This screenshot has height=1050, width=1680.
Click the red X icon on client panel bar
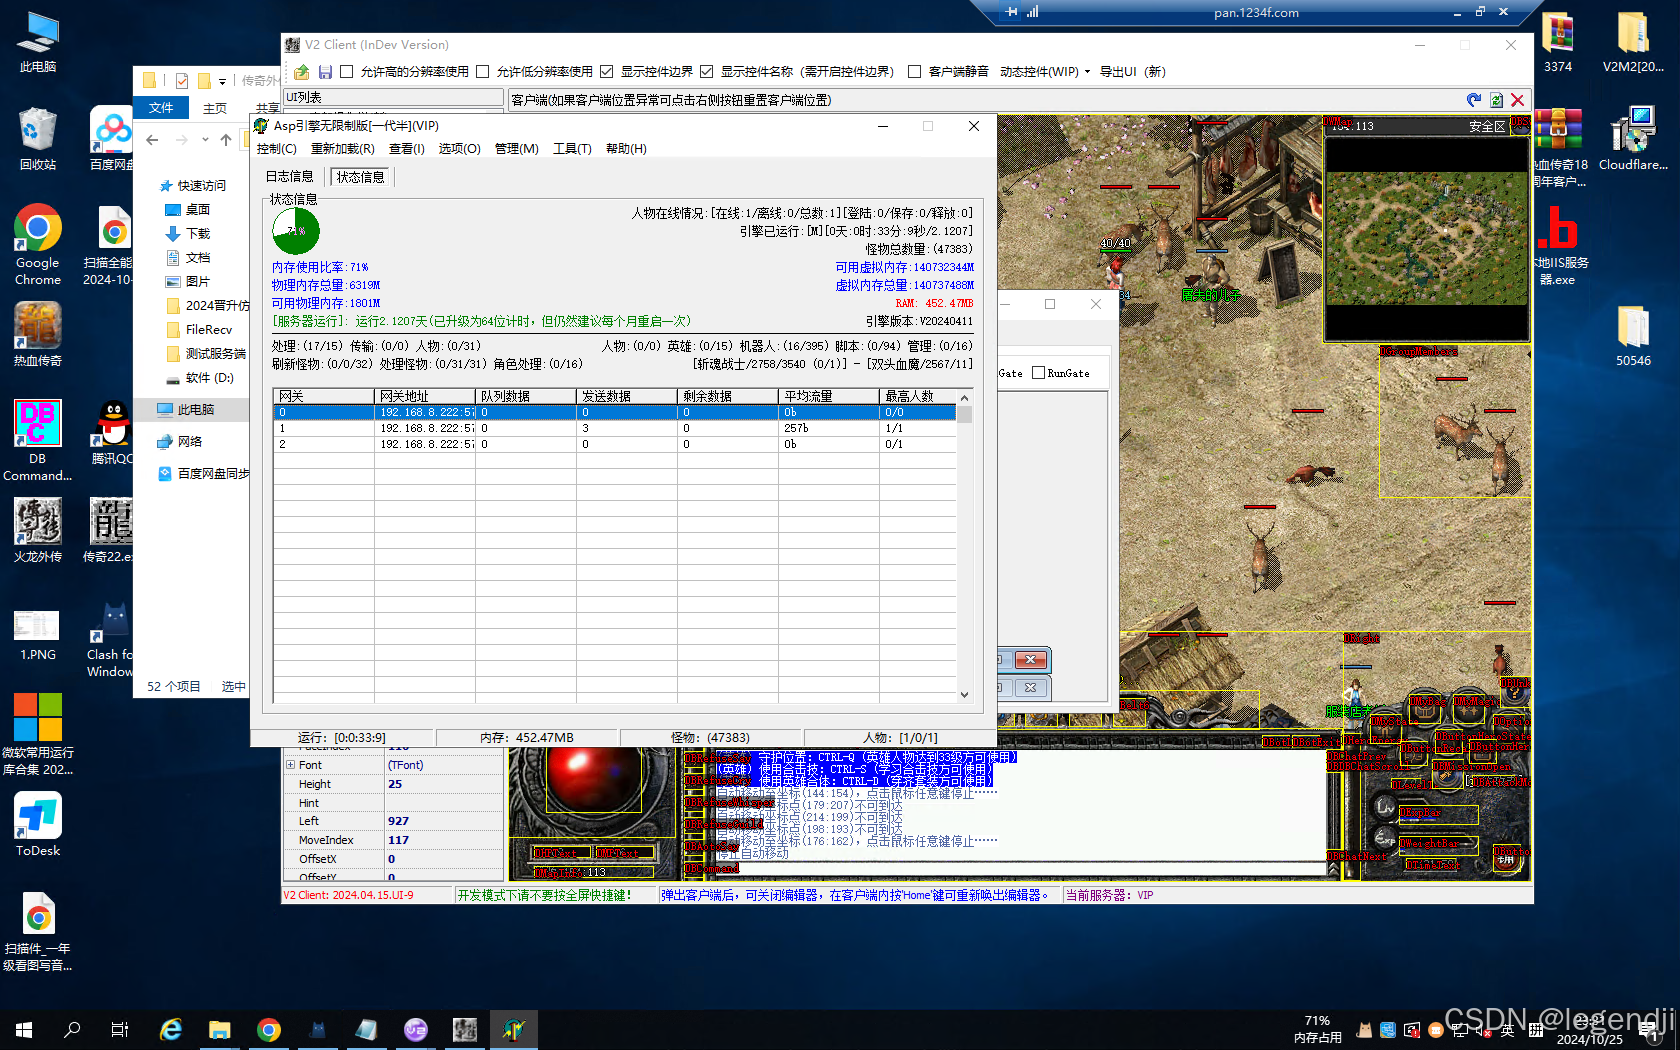pos(1518,100)
